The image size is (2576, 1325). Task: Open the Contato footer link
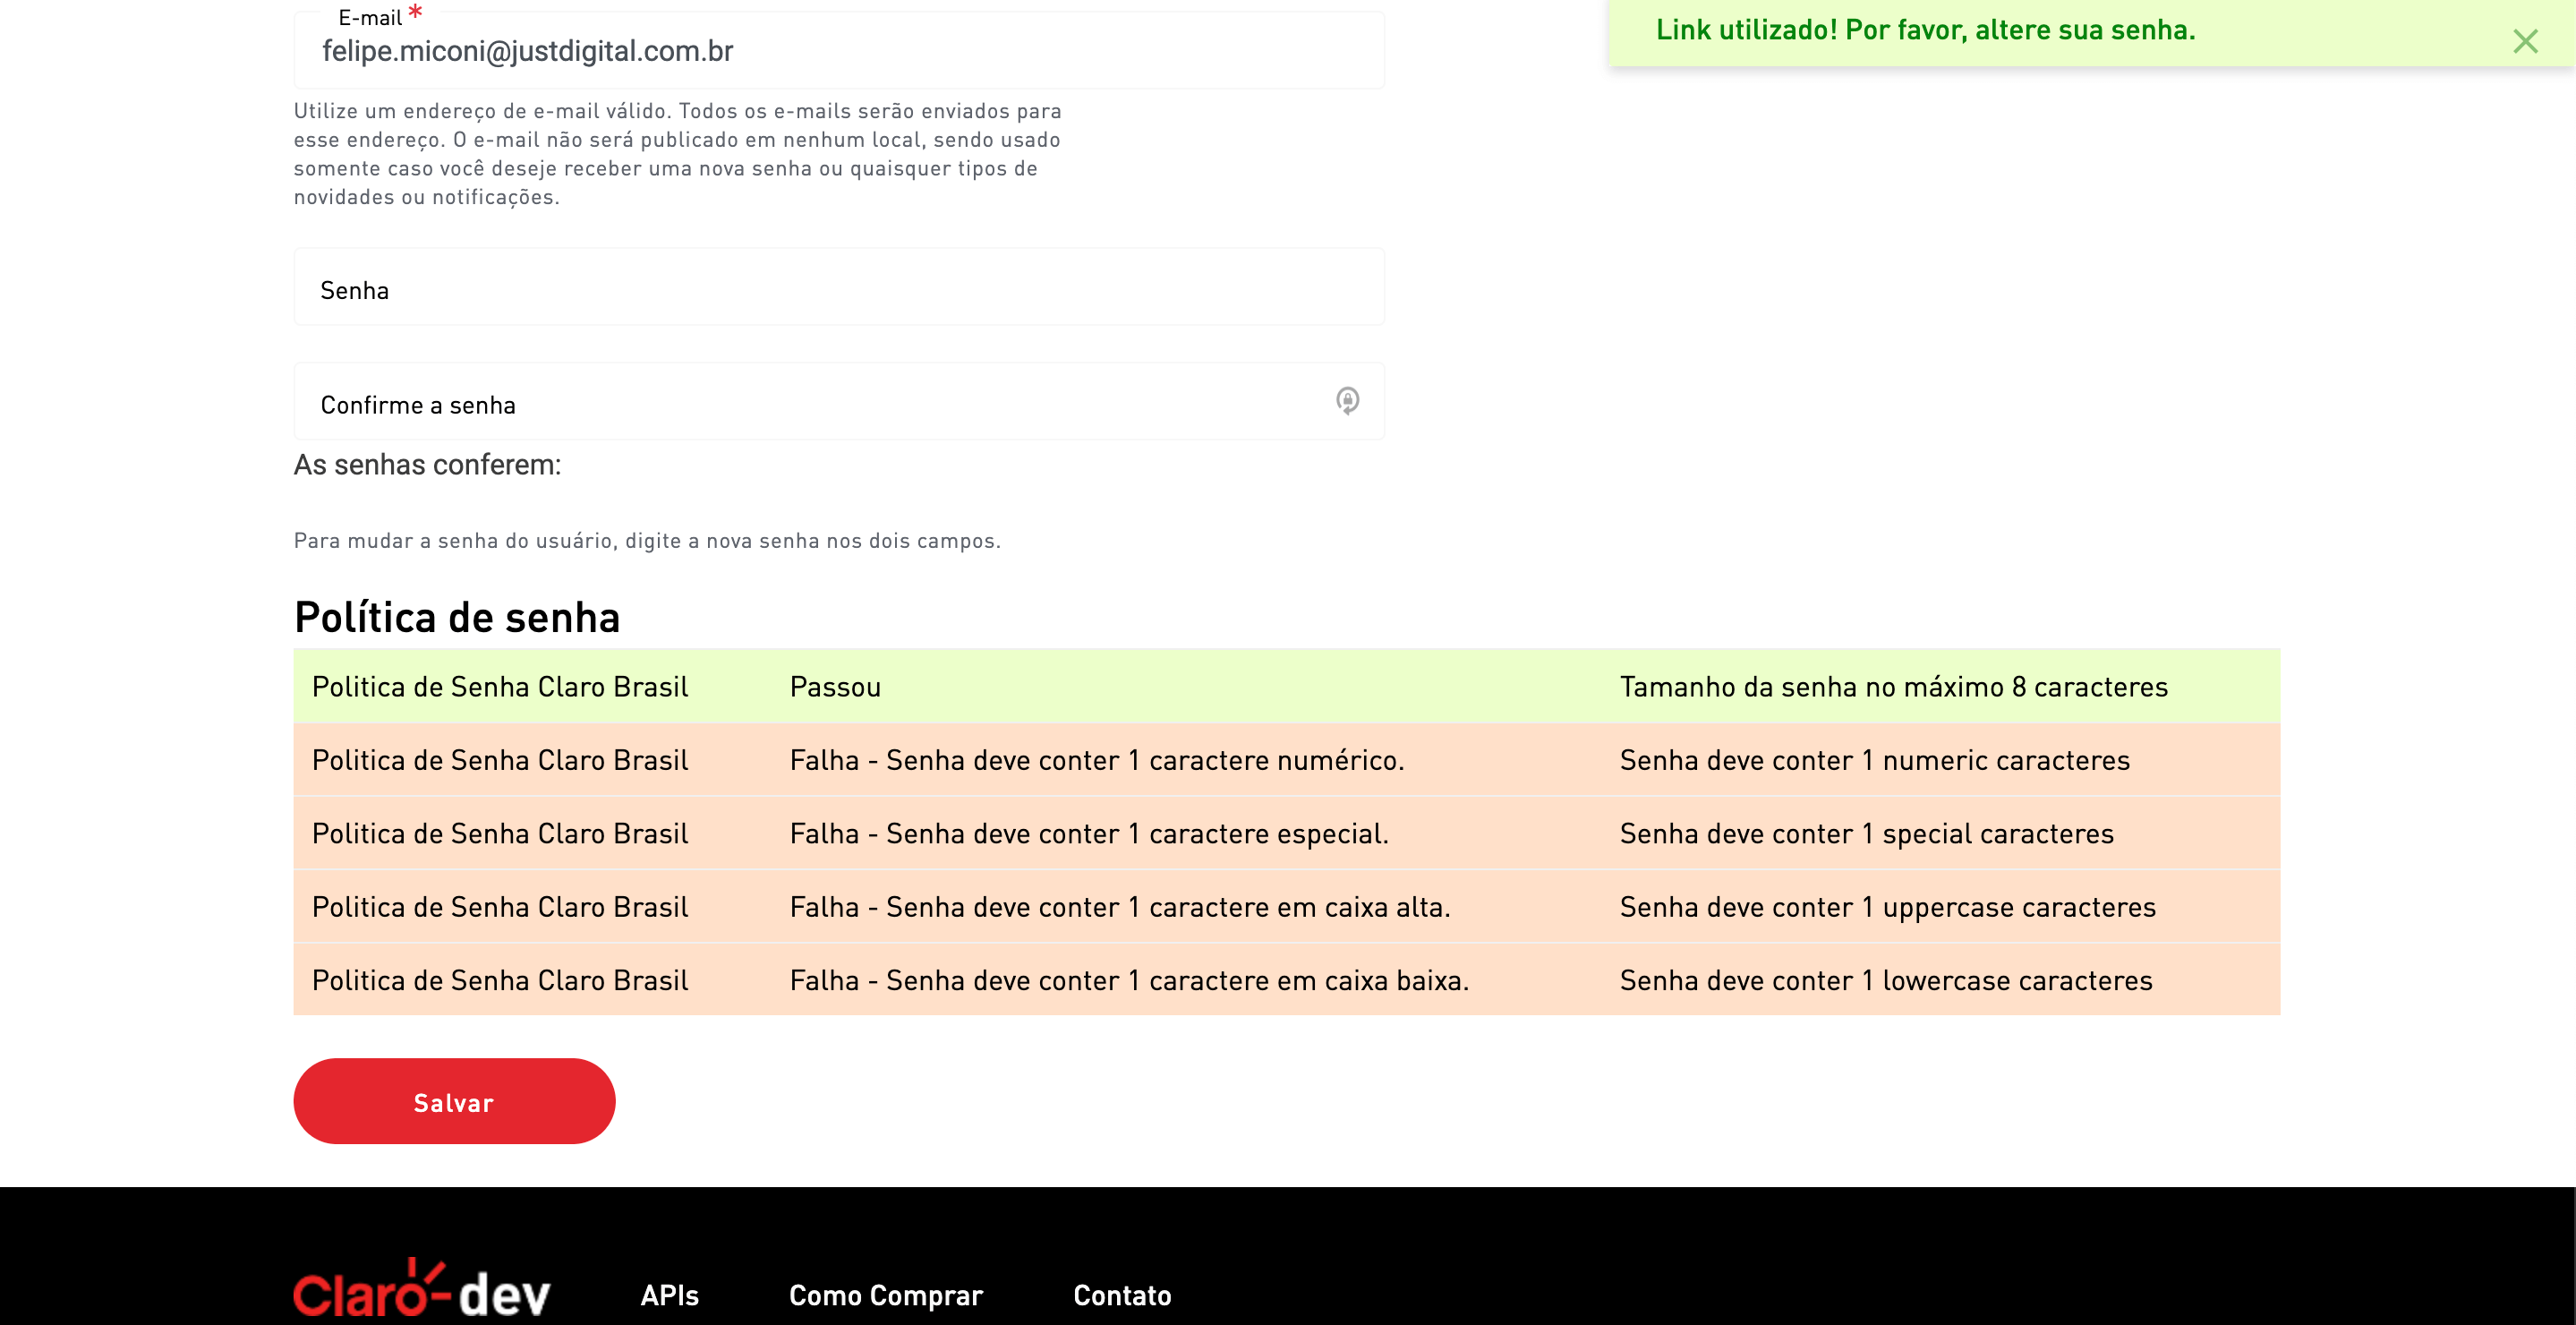tap(1122, 1295)
